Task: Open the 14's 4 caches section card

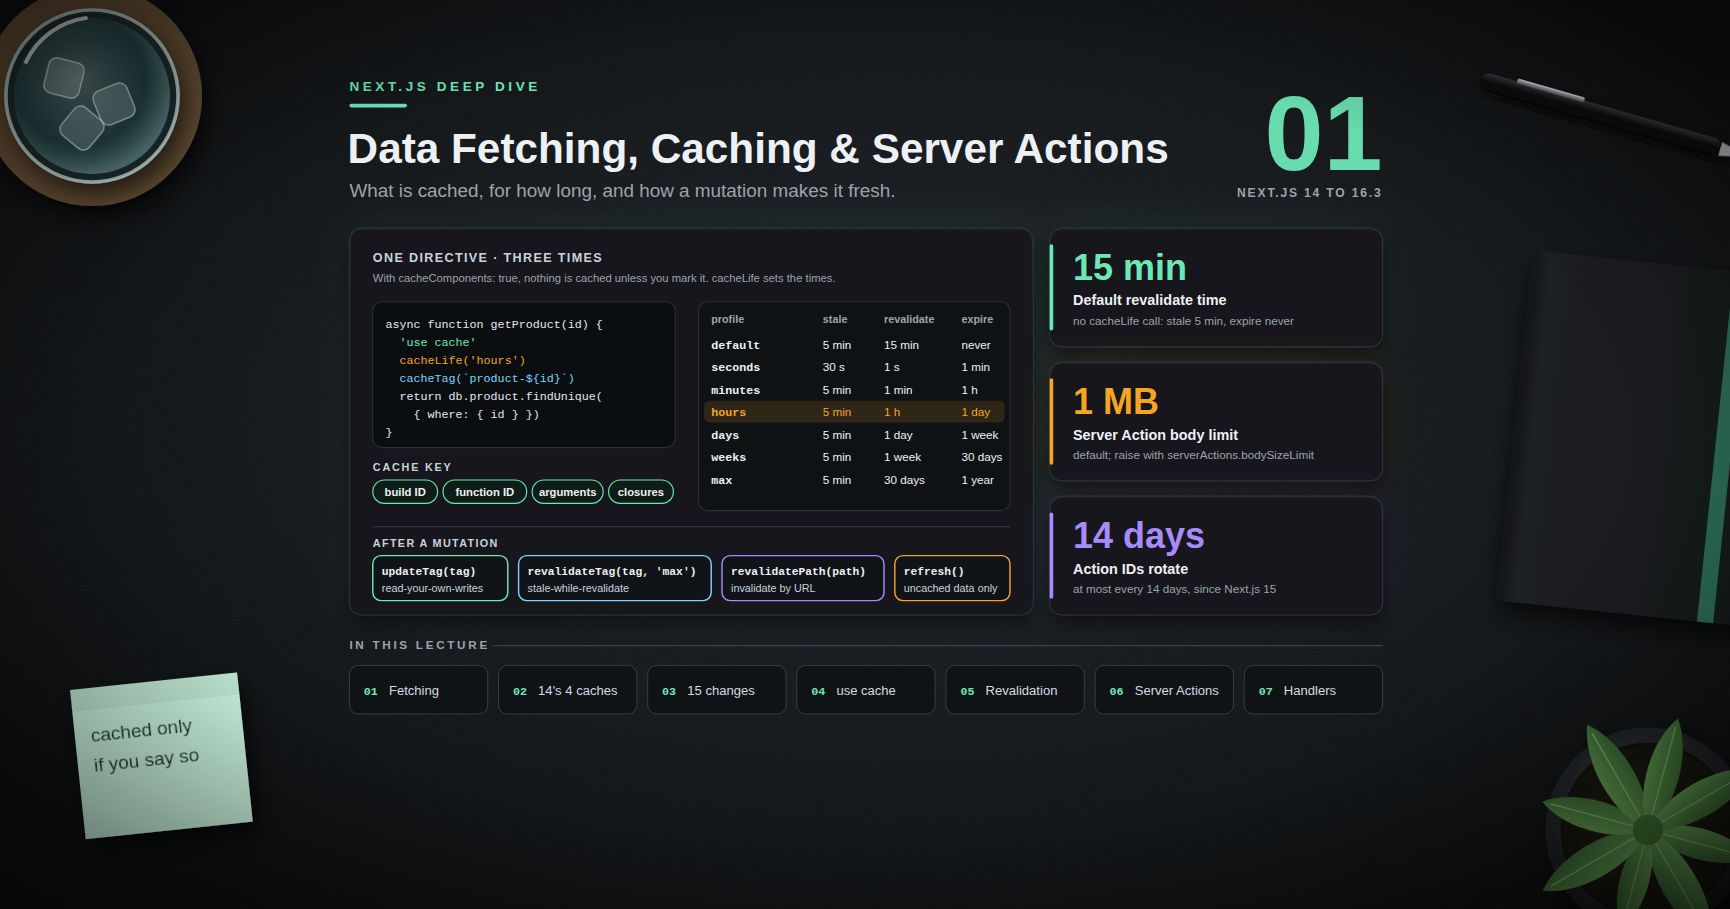Action: (567, 690)
